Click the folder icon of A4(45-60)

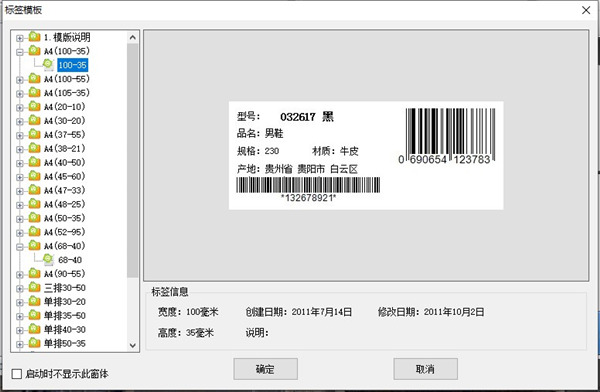[34, 176]
